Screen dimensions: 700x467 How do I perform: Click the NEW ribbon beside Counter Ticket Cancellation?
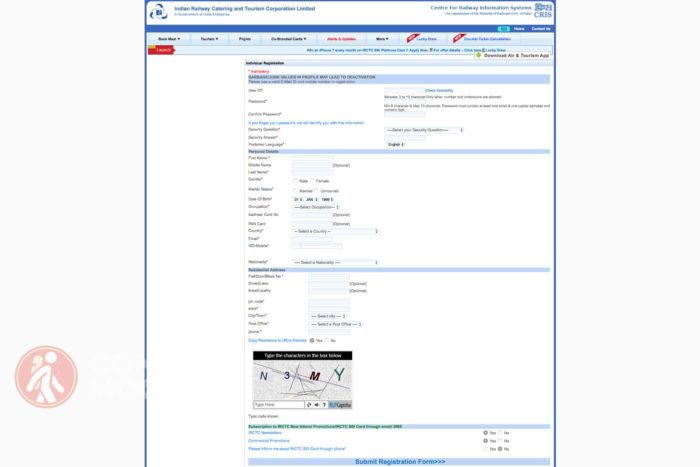coord(458,38)
